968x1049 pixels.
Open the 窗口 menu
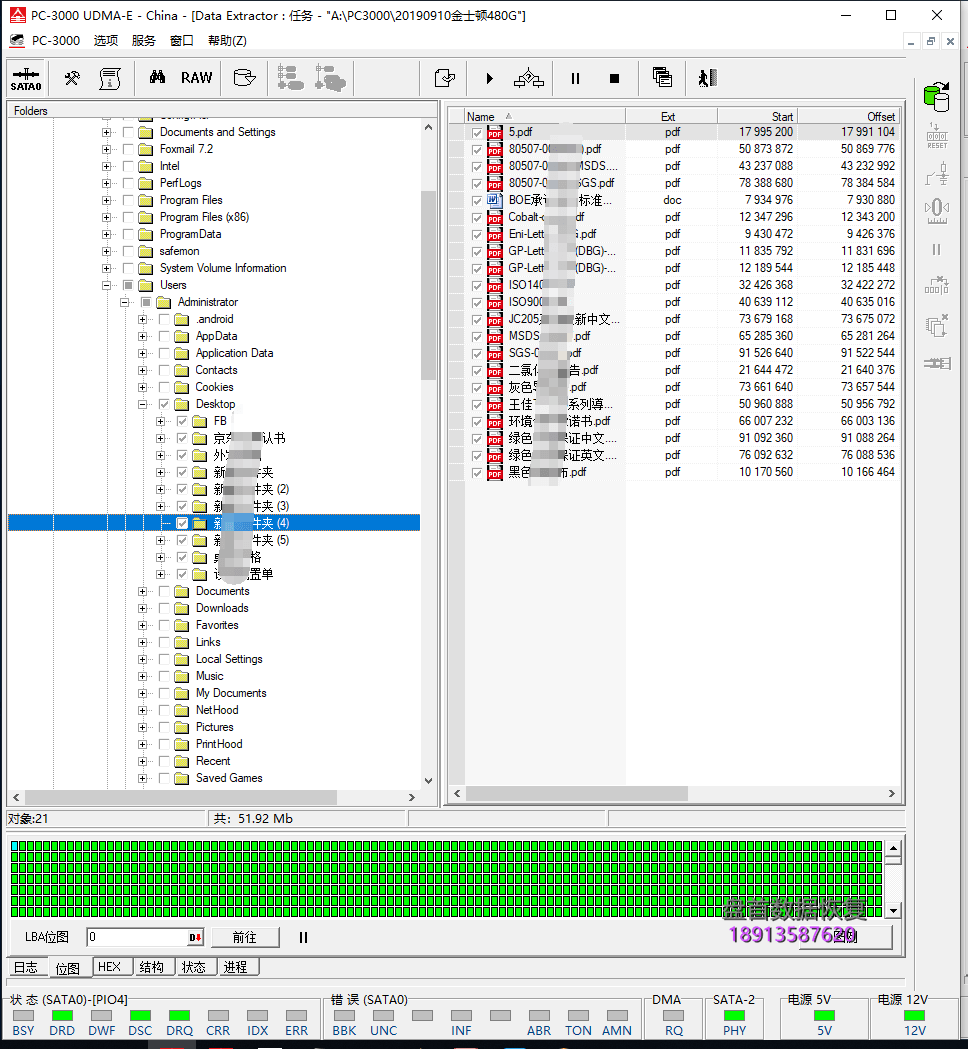[182, 41]
